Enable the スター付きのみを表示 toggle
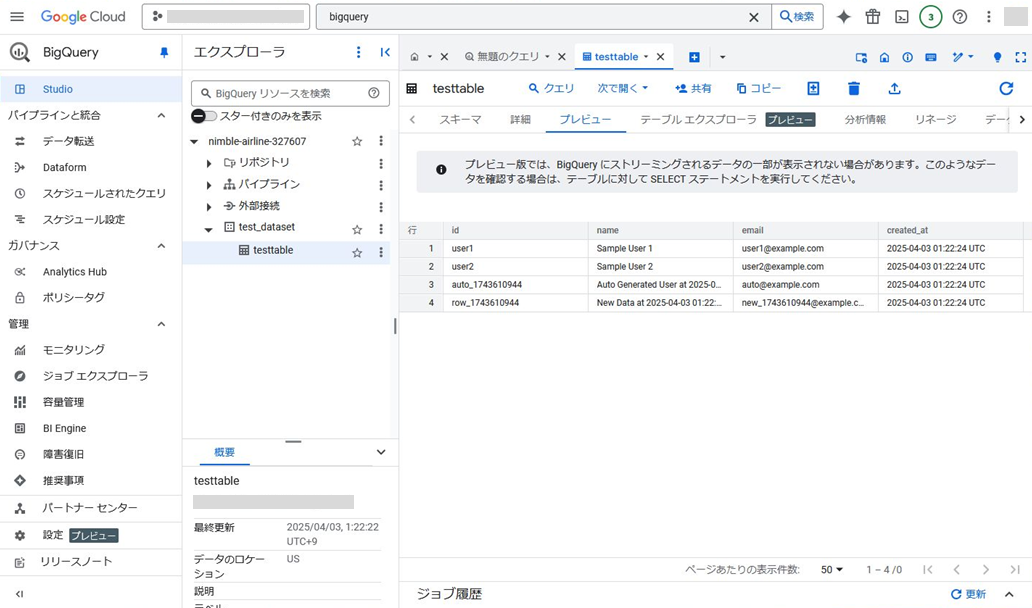1032x608 pixels. 203,115
